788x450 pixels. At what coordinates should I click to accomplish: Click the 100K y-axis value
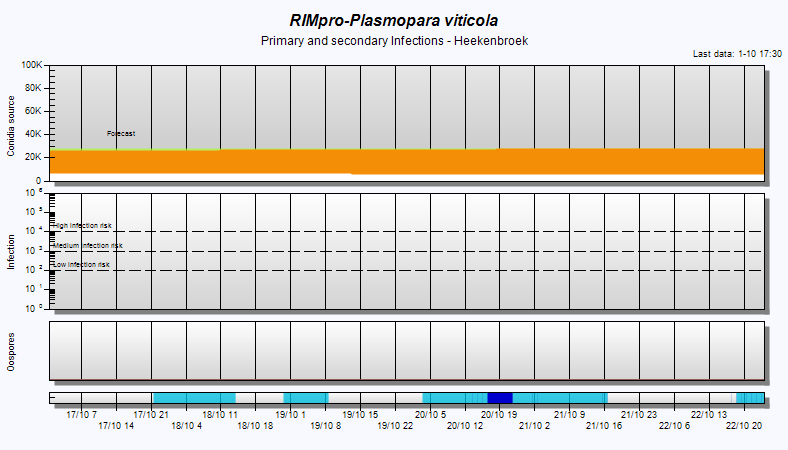(x=32, y=65)
